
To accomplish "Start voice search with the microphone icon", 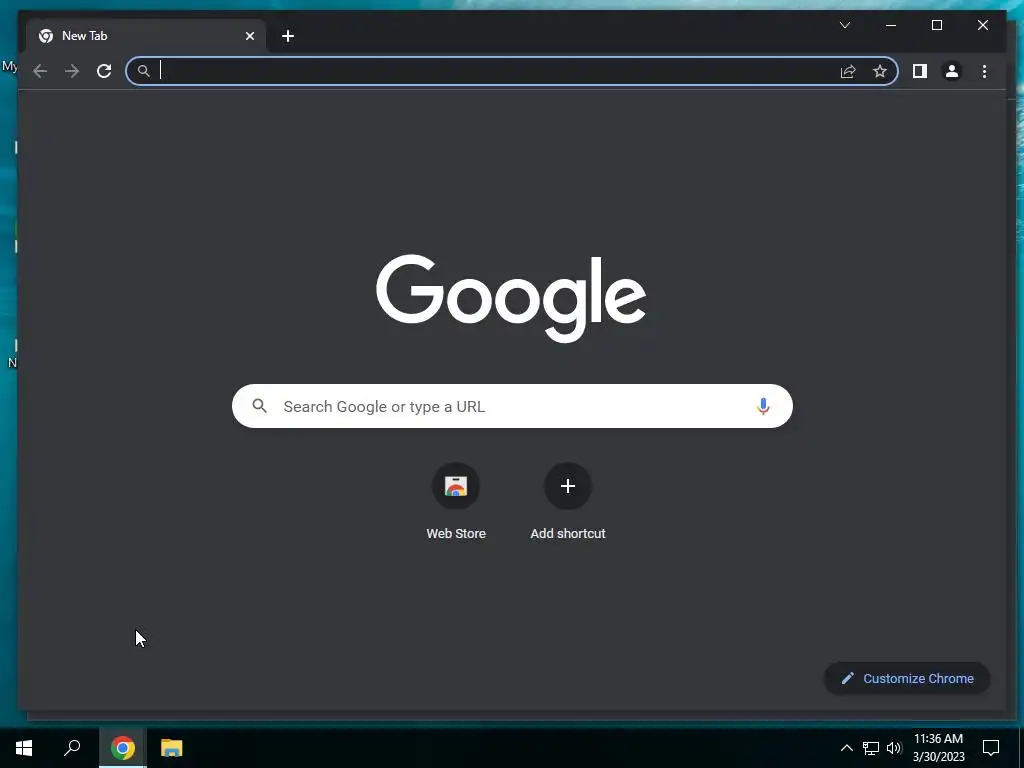I will click(763, 406).
